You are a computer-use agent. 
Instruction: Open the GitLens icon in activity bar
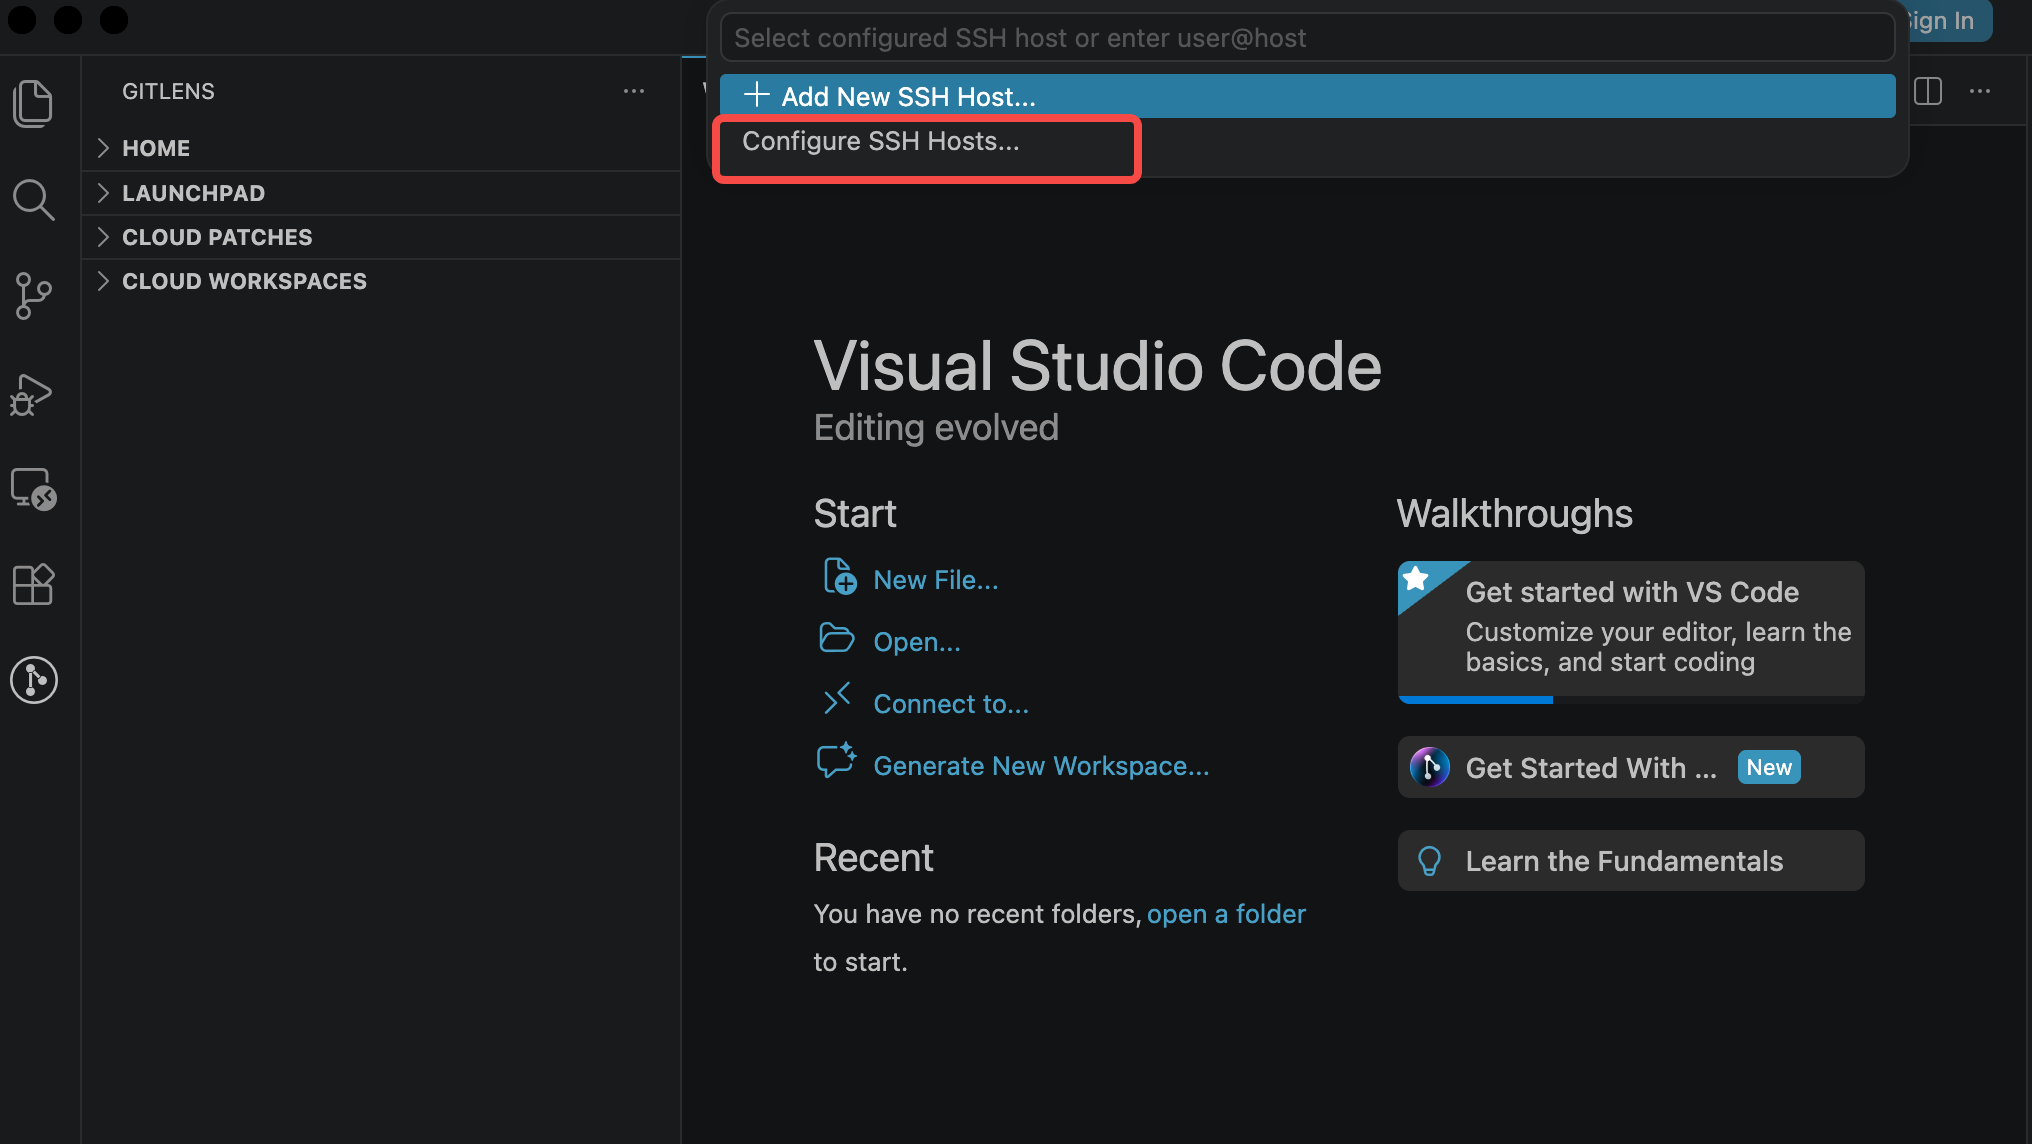click(34, 680)
